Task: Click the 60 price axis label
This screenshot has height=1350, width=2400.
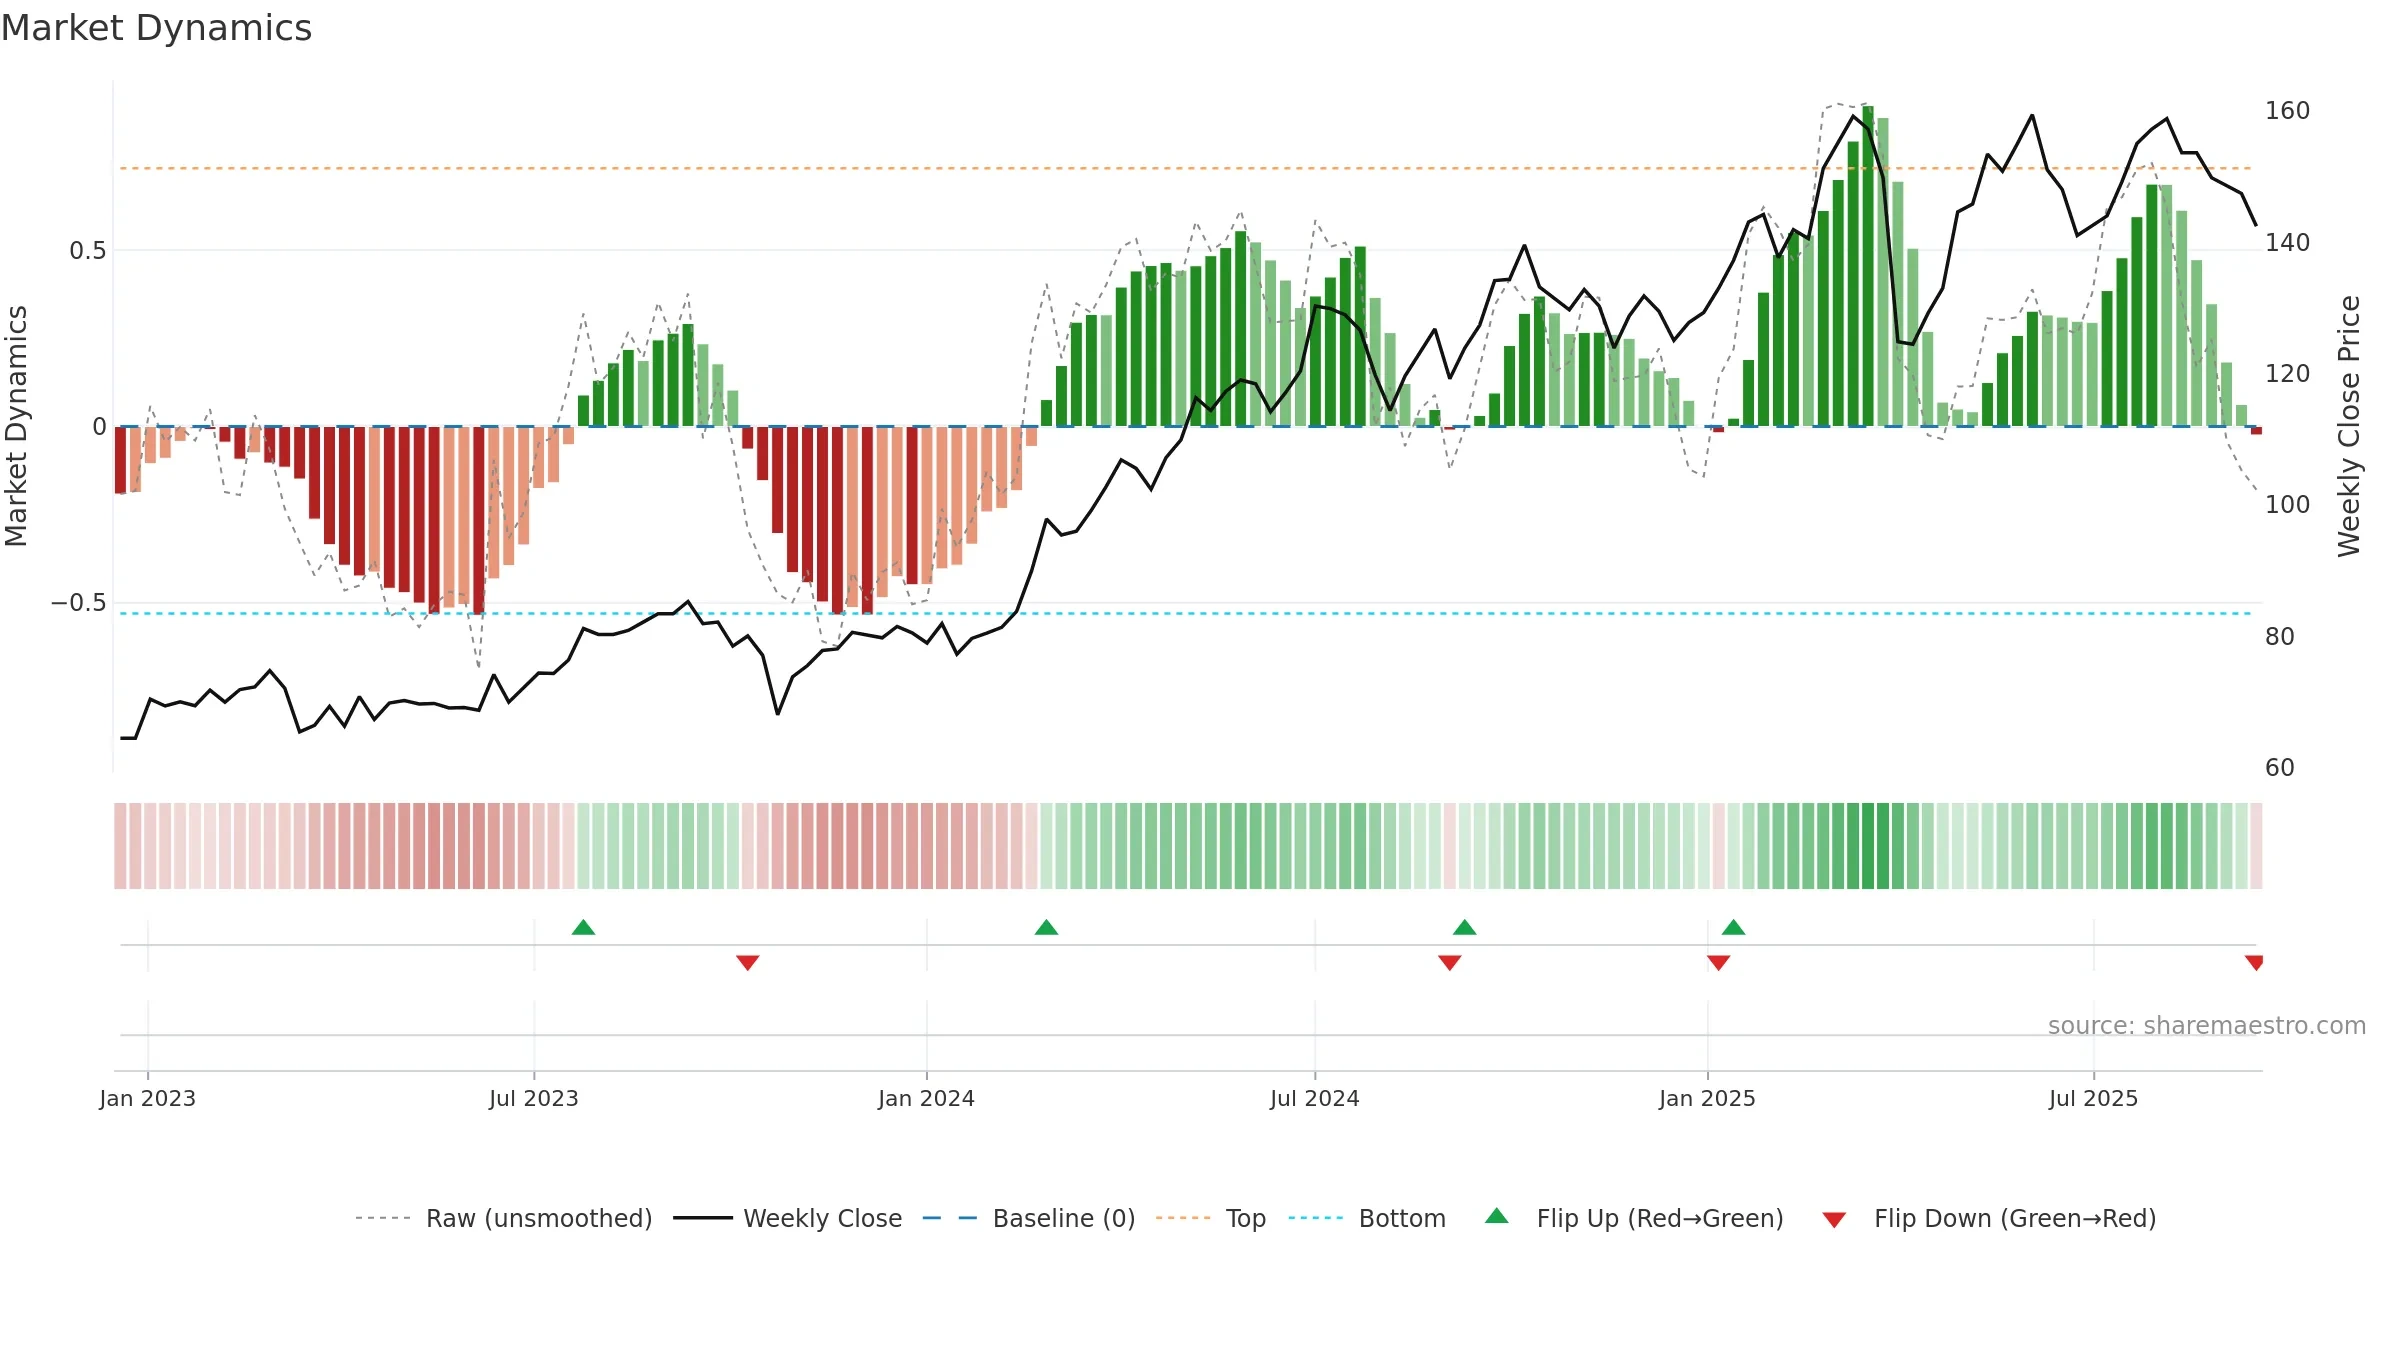Action: [2280, 768]
